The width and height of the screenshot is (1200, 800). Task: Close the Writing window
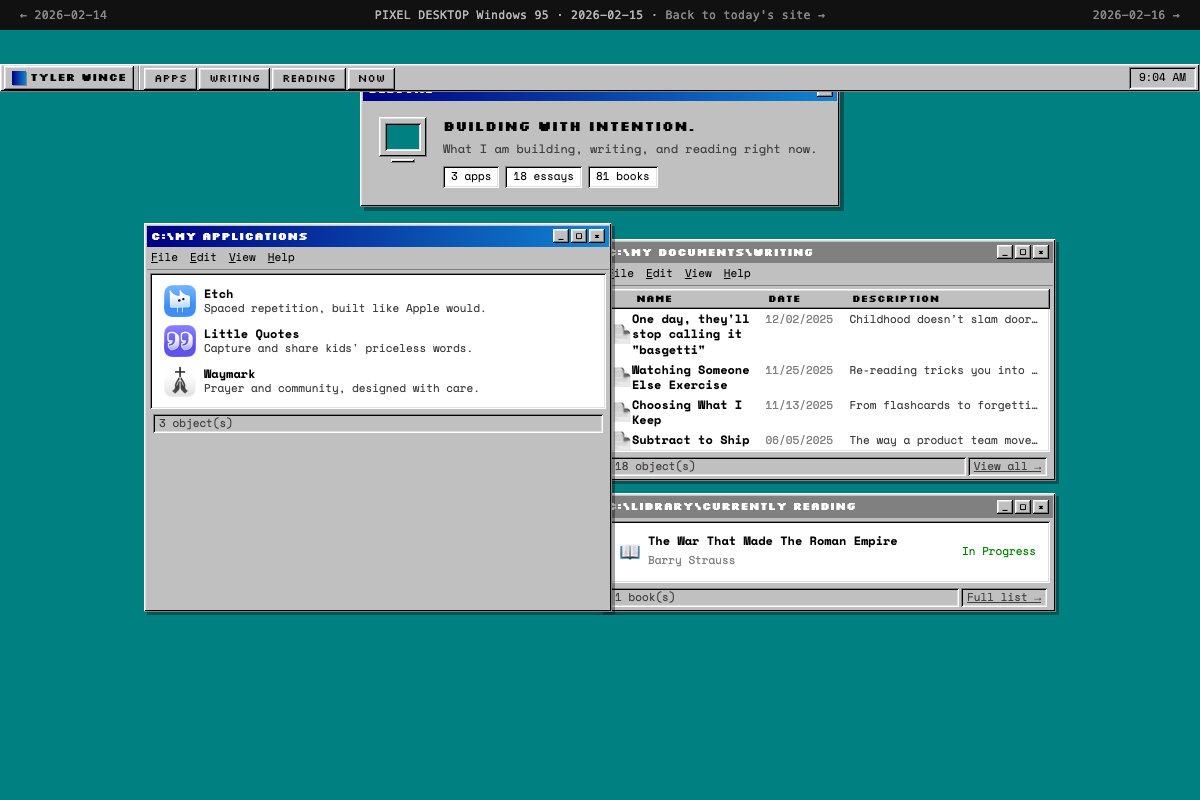1041,252
